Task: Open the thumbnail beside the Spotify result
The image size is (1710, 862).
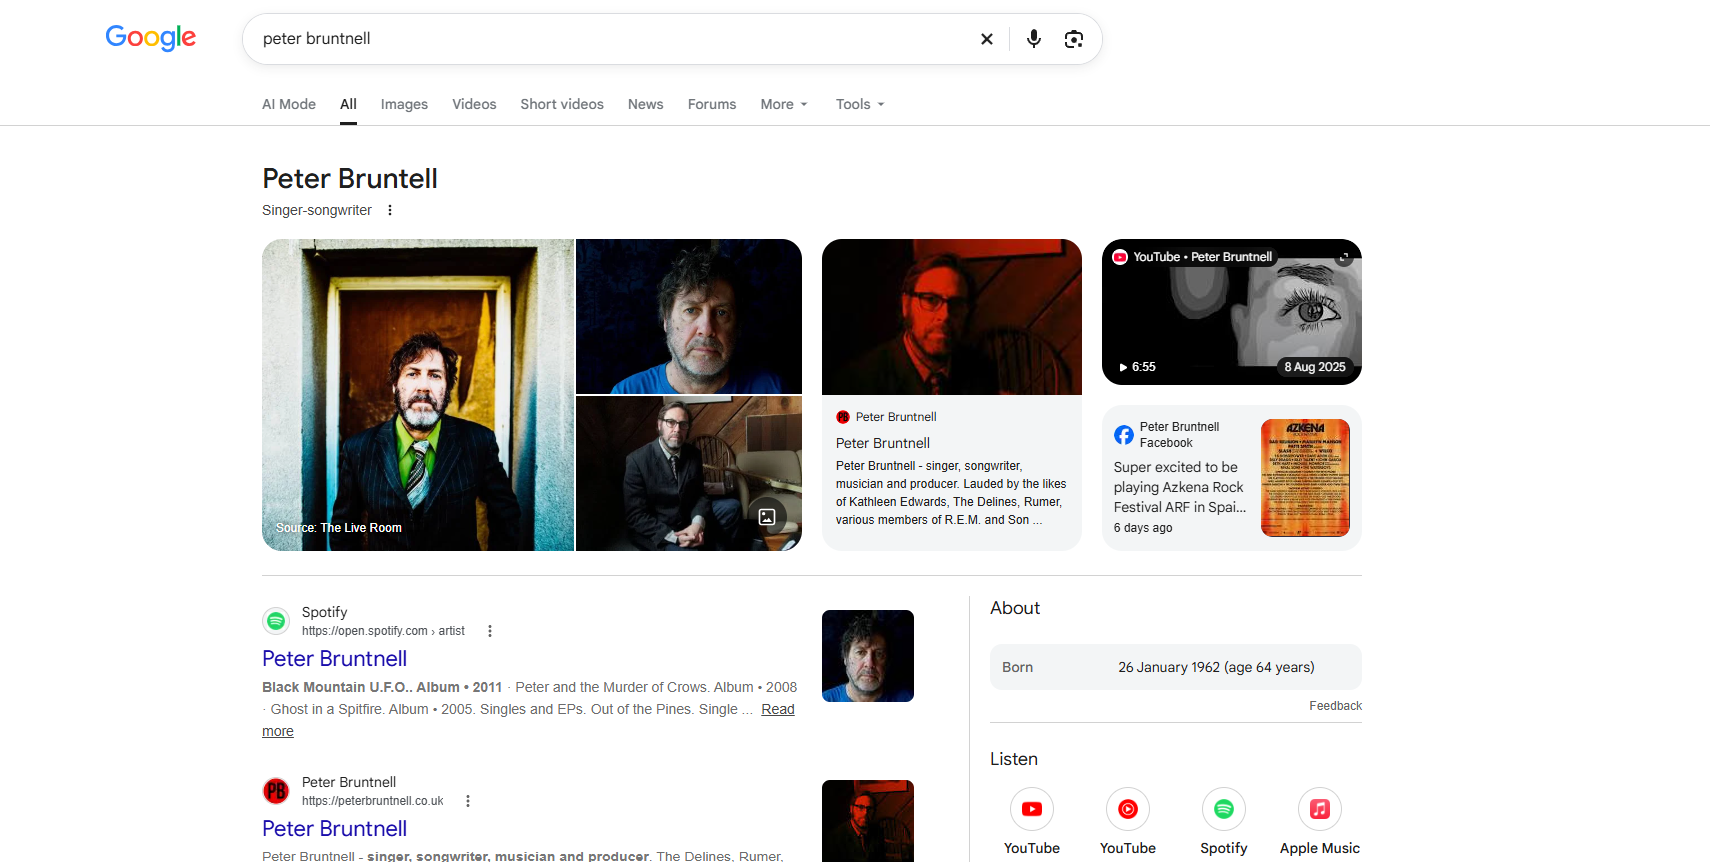Action: (868, 656)
